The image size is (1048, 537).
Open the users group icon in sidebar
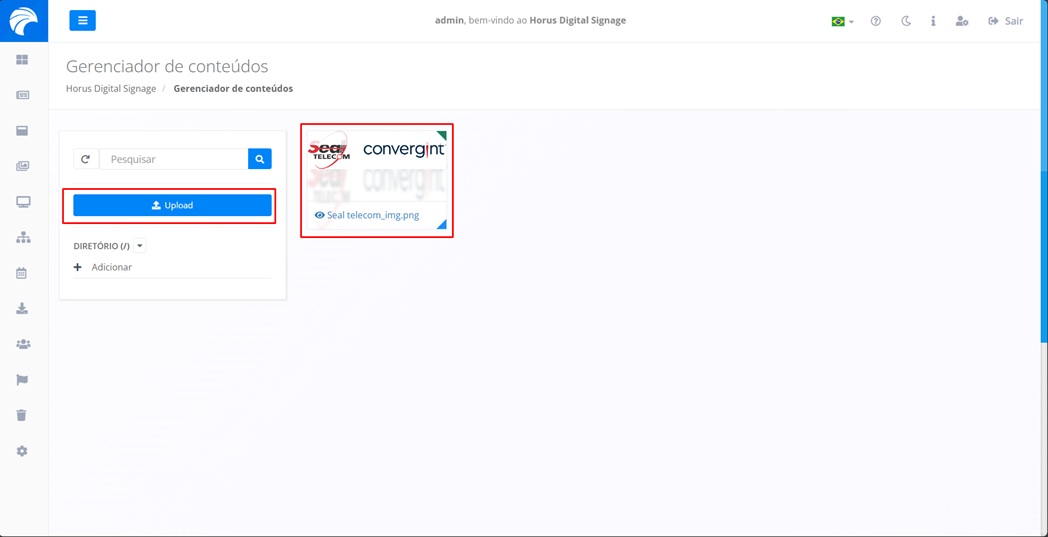23,344
